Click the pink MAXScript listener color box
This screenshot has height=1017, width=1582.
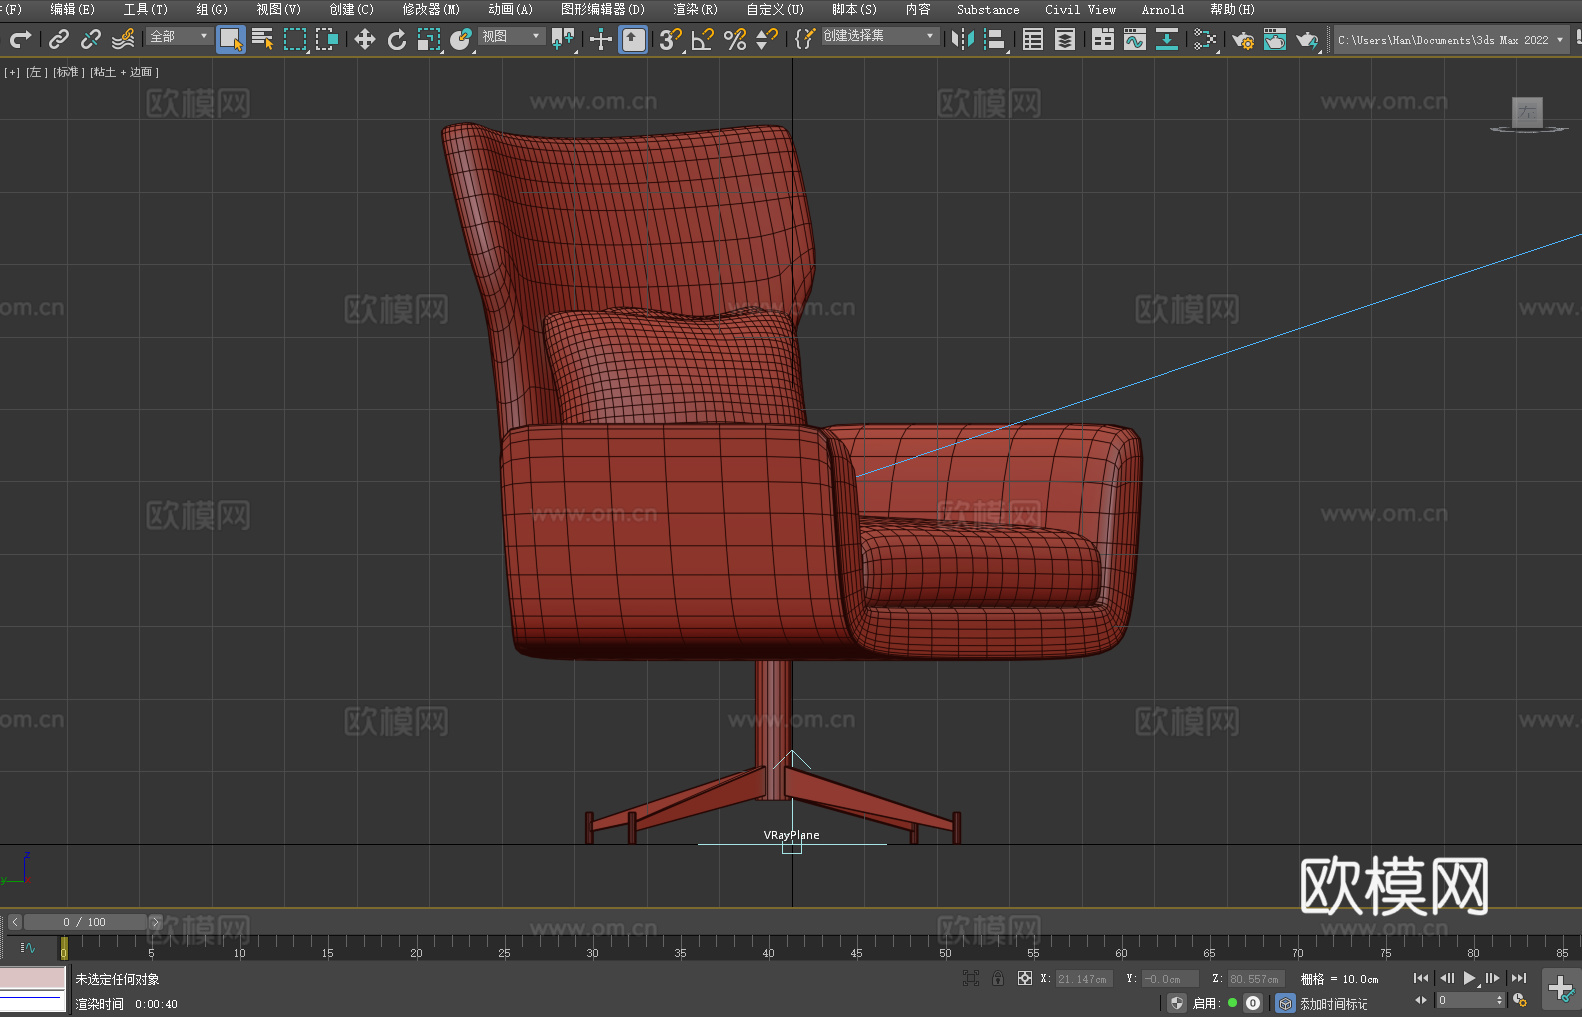(x=33, y=977)
